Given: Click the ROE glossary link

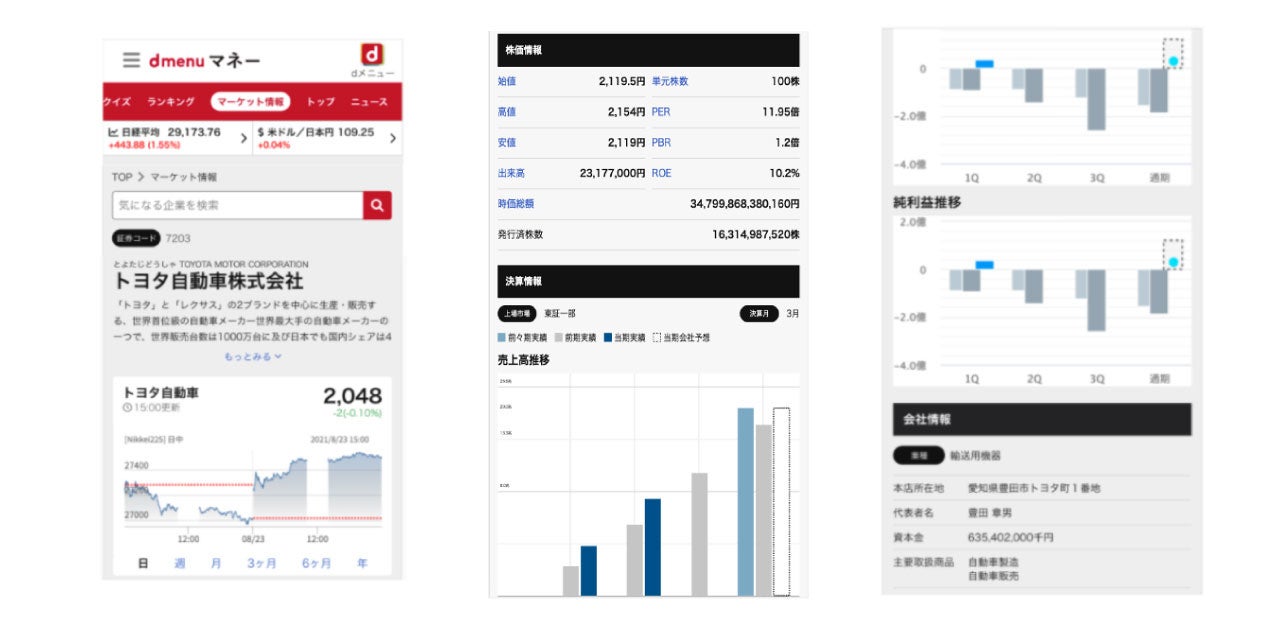Looking at the screenshot, I should 662,173.
